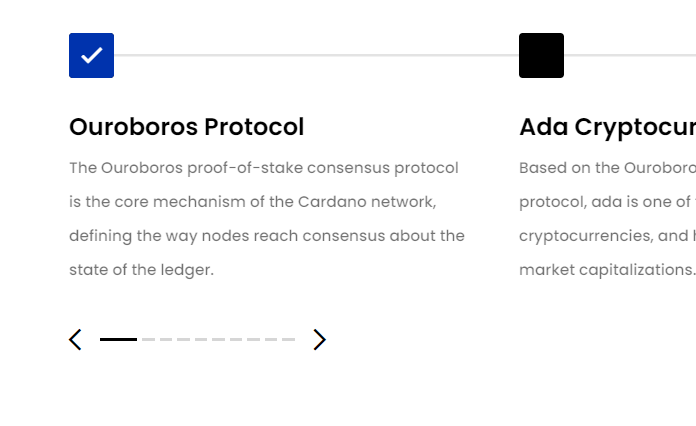Select the black square milestone marker
This screenshot has width=696, height=426.
pos(542,55)
